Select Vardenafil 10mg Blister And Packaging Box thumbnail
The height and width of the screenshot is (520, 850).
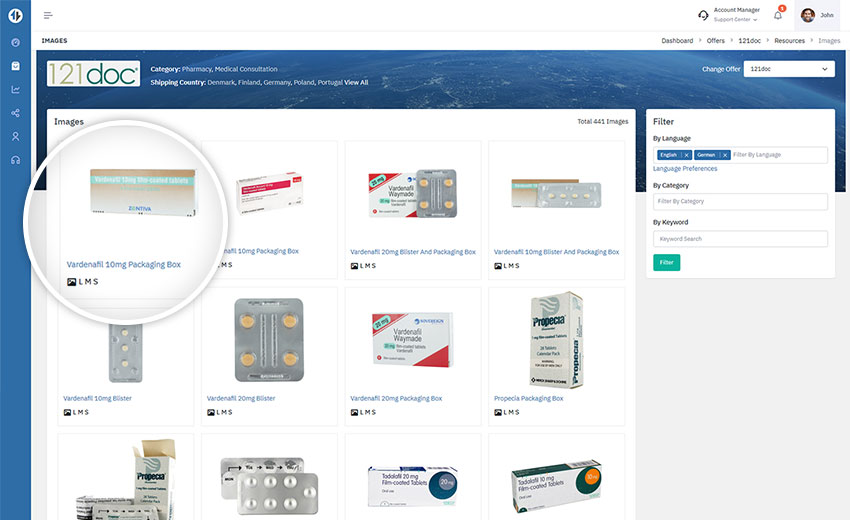coord(556,194)
